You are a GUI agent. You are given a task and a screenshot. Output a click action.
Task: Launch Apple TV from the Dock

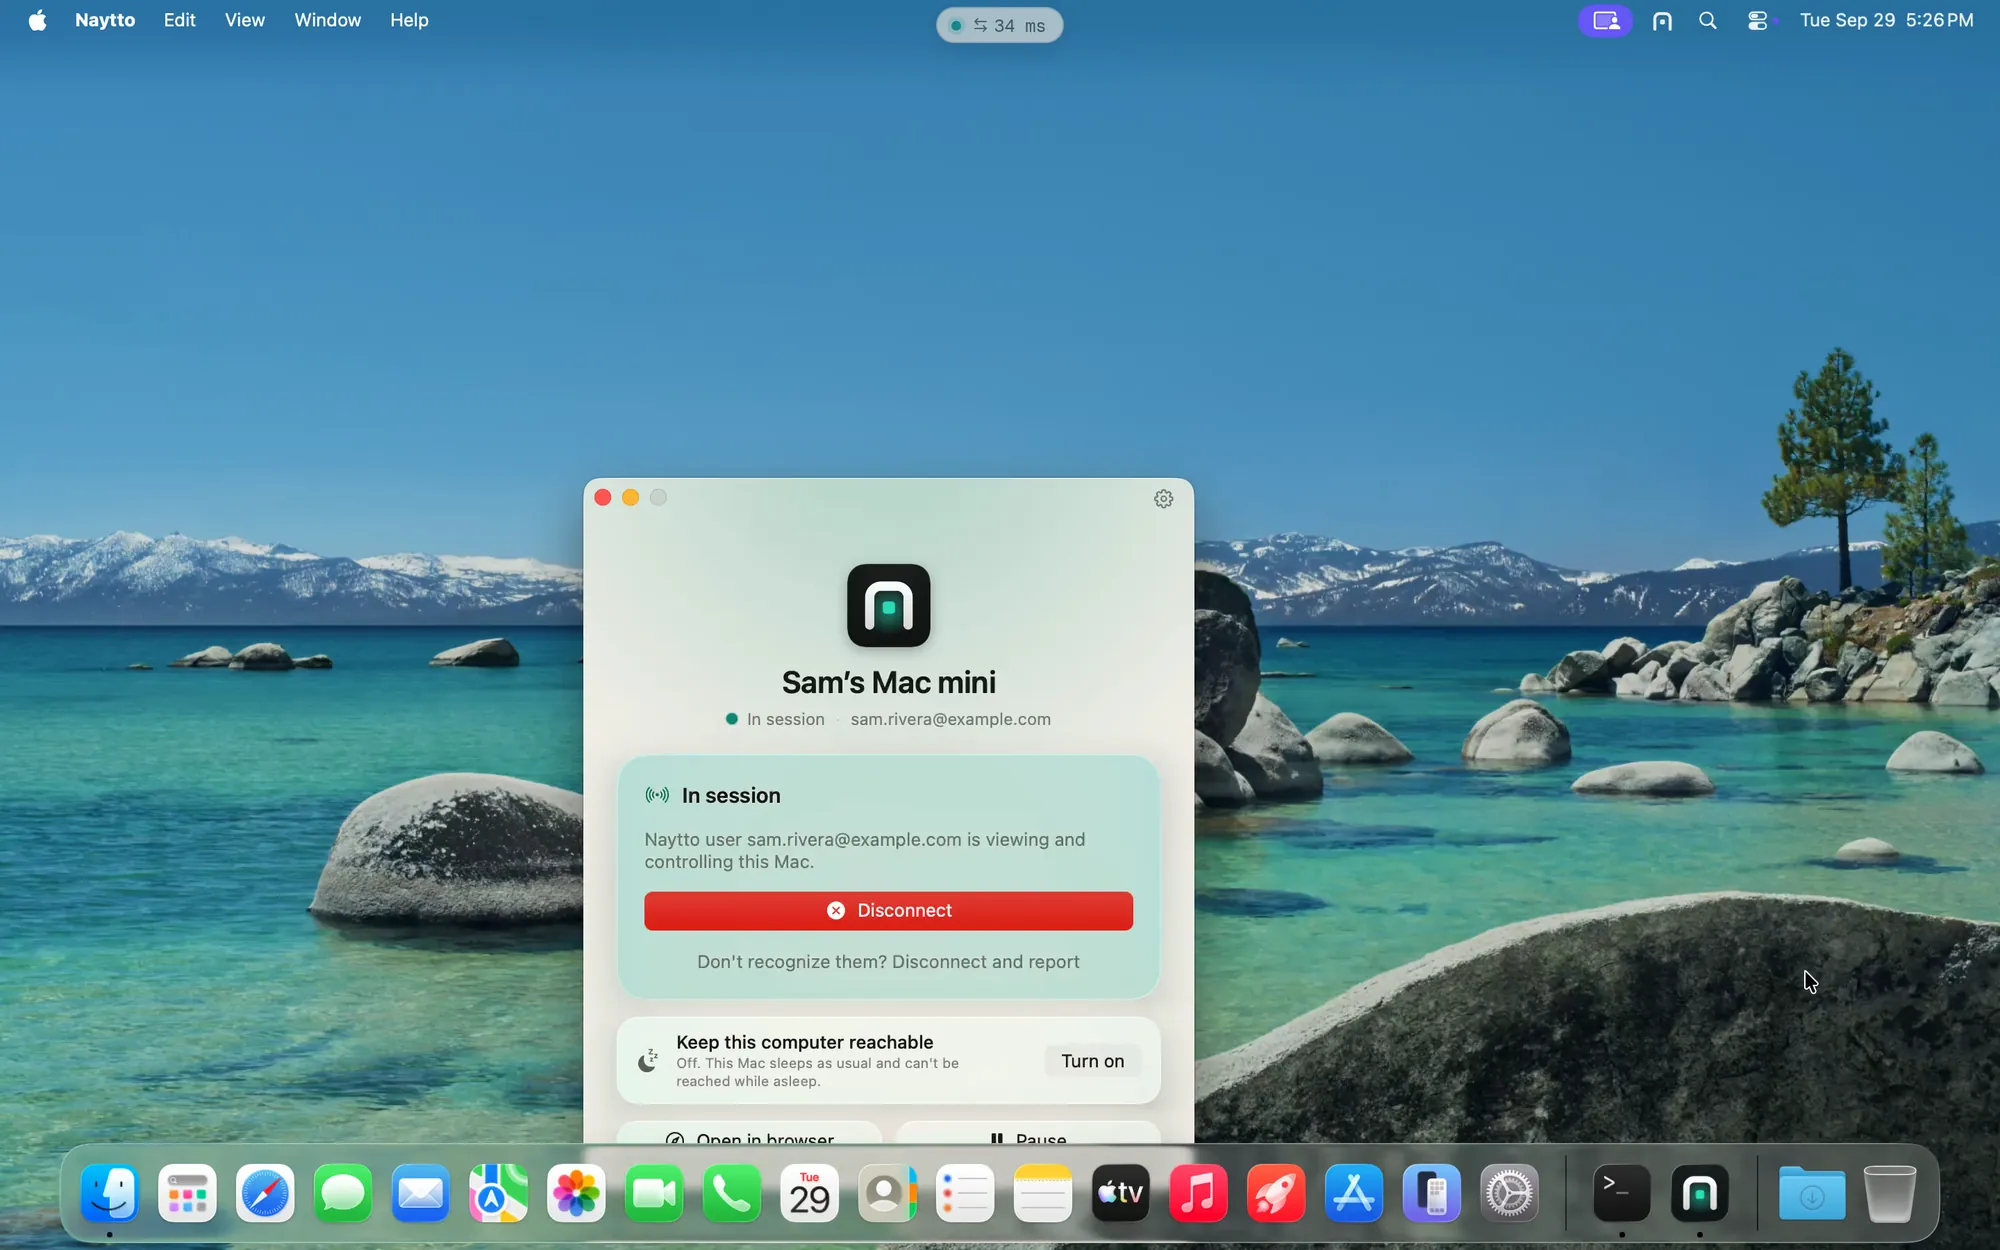(1121, 1193)
